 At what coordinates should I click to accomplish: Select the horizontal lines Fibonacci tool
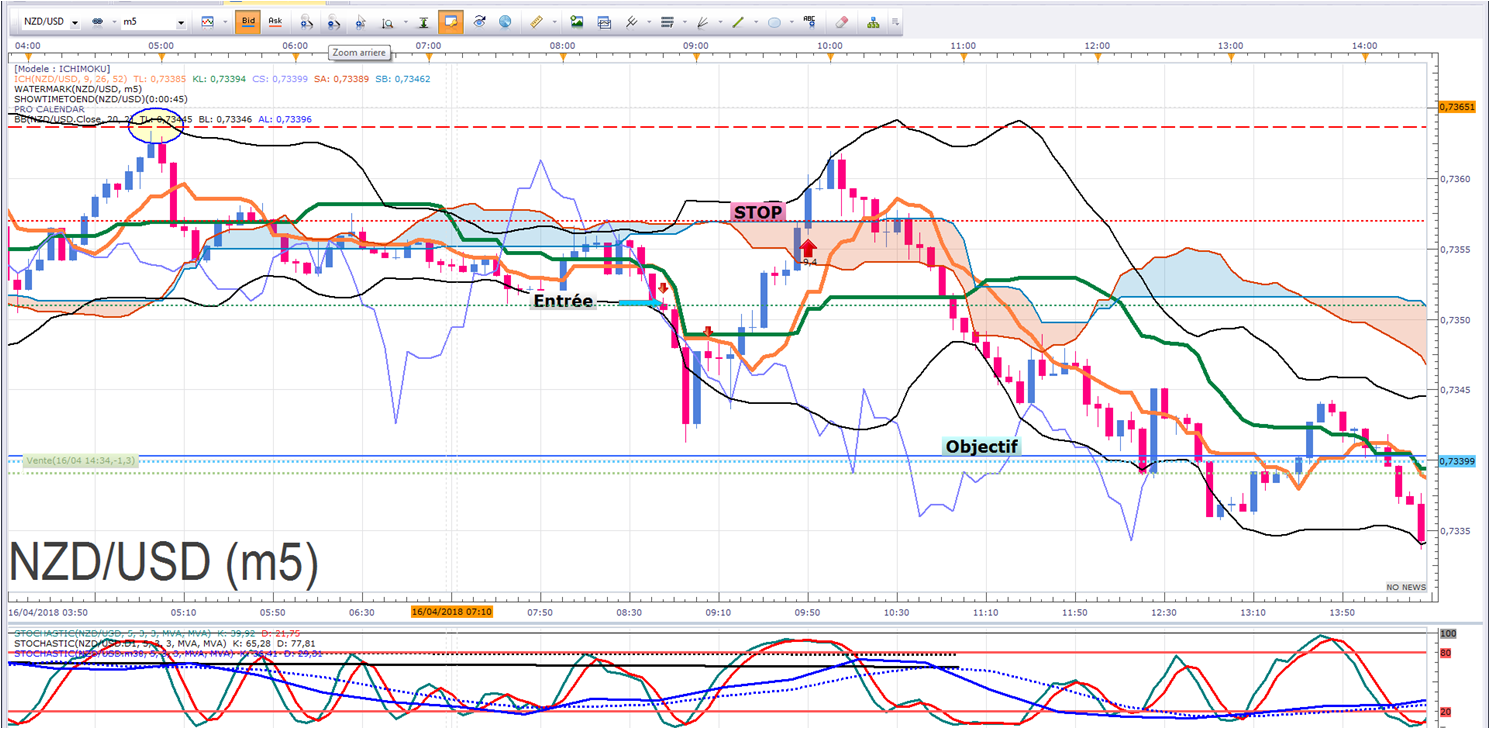click(x=667, y=21)
